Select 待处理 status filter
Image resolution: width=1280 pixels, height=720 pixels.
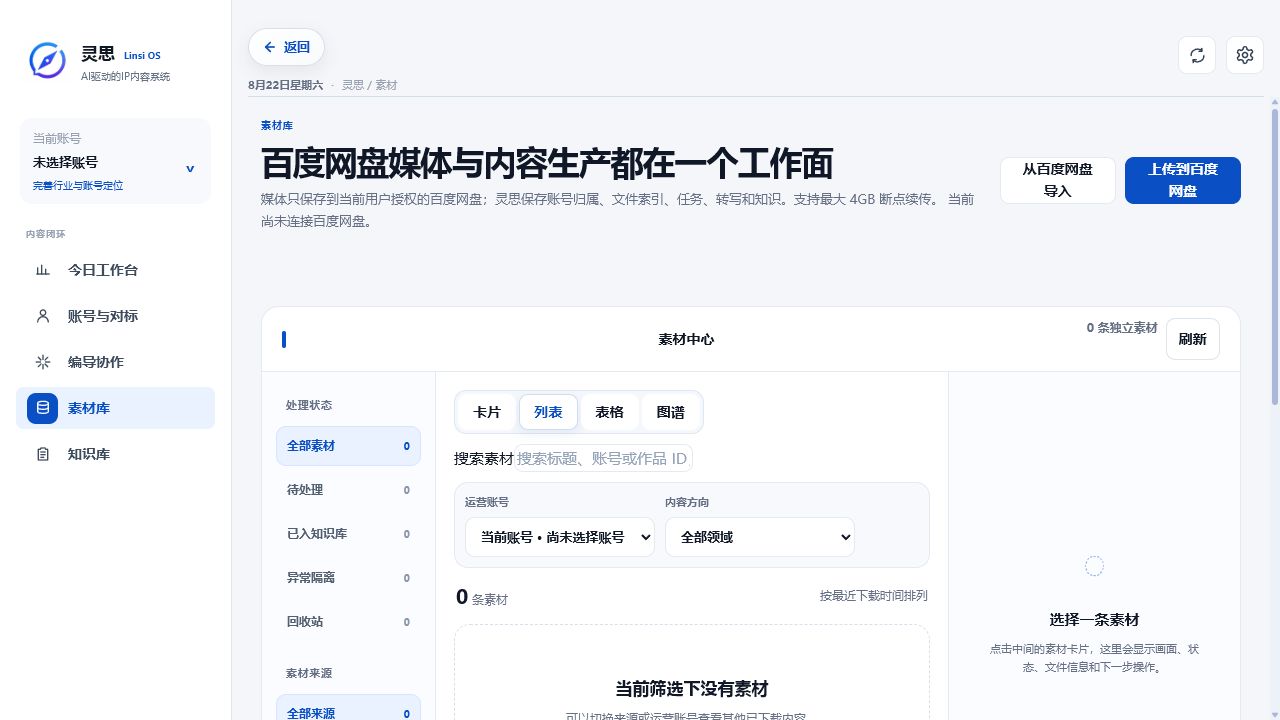348,490
